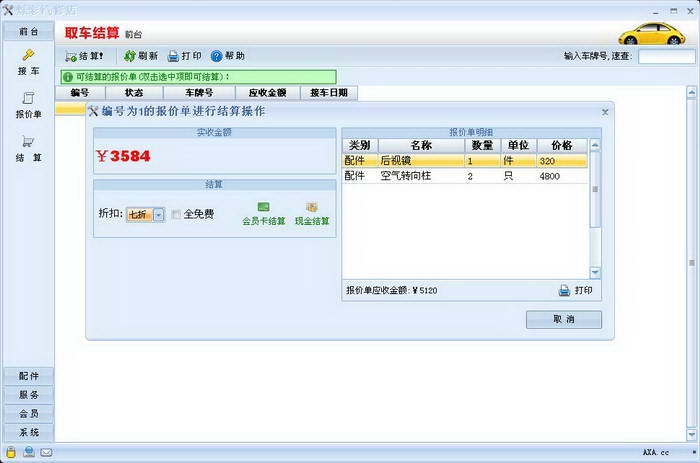The width and height of the screenshot is (700, 463).
Task: Switch to the 服务 sidebar section
Action: 29,395
